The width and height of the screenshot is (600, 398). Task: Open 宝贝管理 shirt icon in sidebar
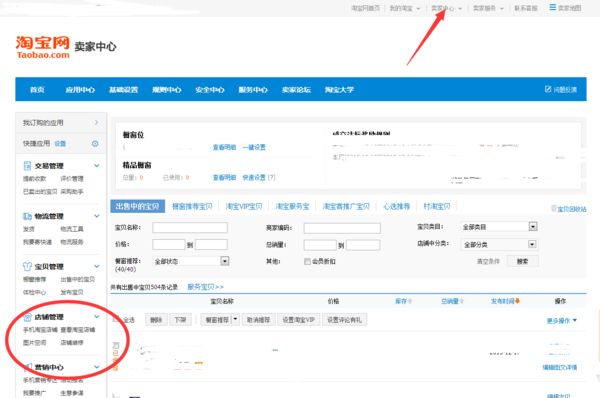(x=27, y=266)
